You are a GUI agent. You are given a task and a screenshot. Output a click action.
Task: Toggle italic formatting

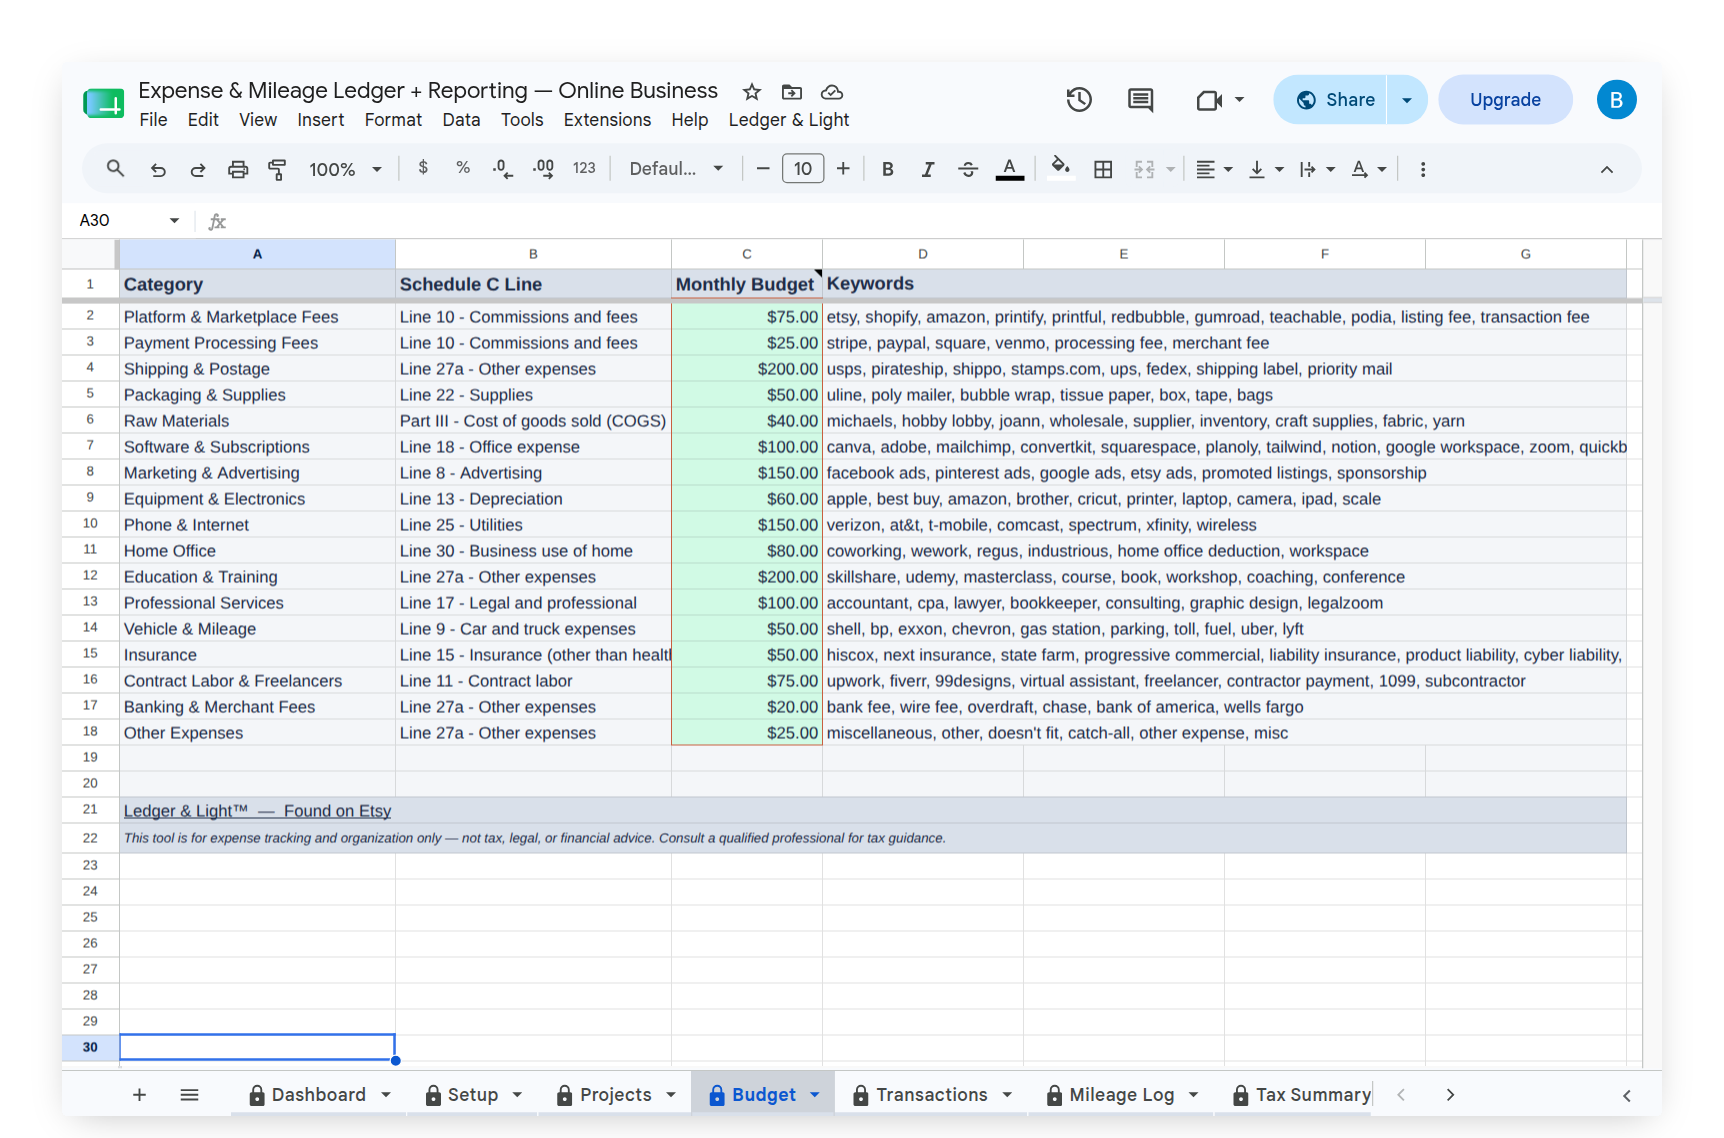click(928, 170)
